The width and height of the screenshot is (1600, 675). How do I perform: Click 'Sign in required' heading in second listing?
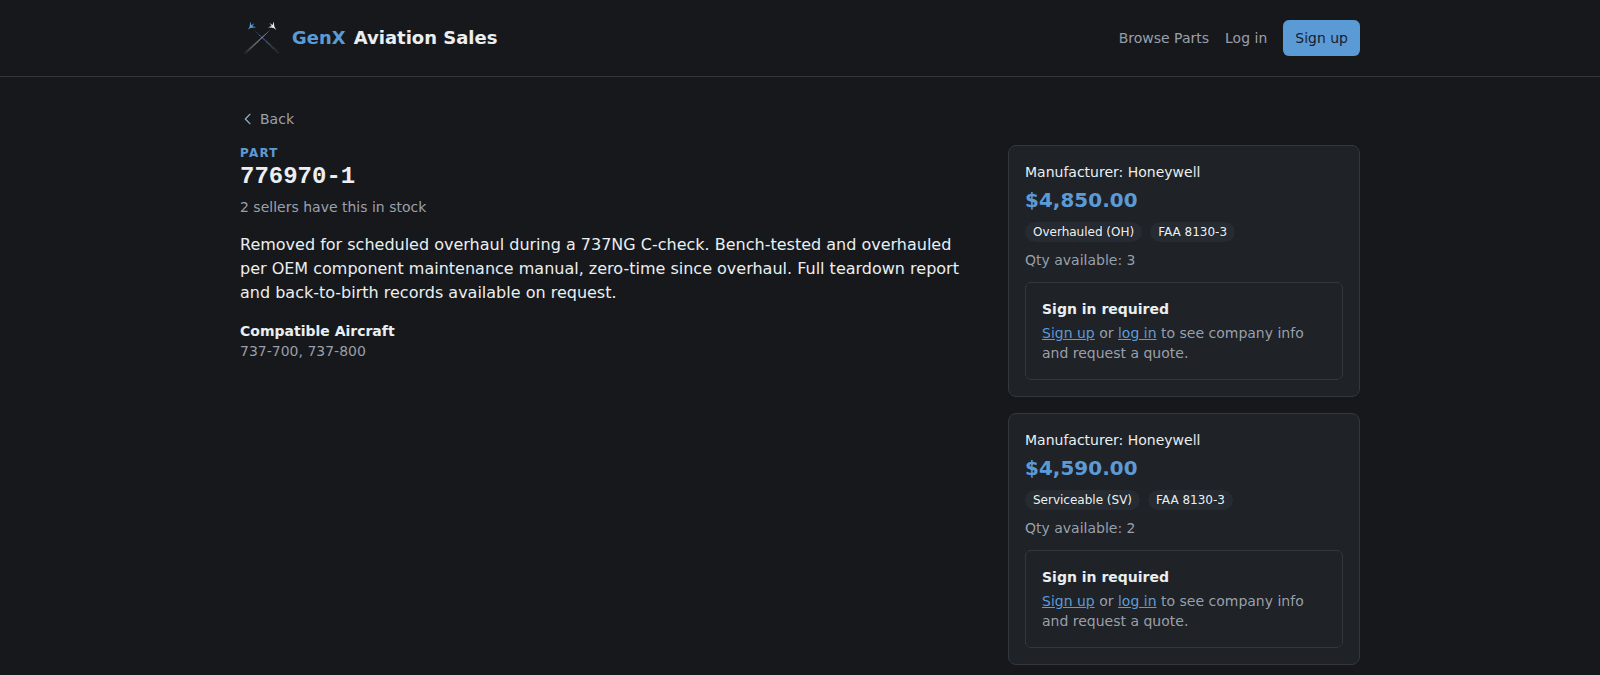click(1105, 577)
